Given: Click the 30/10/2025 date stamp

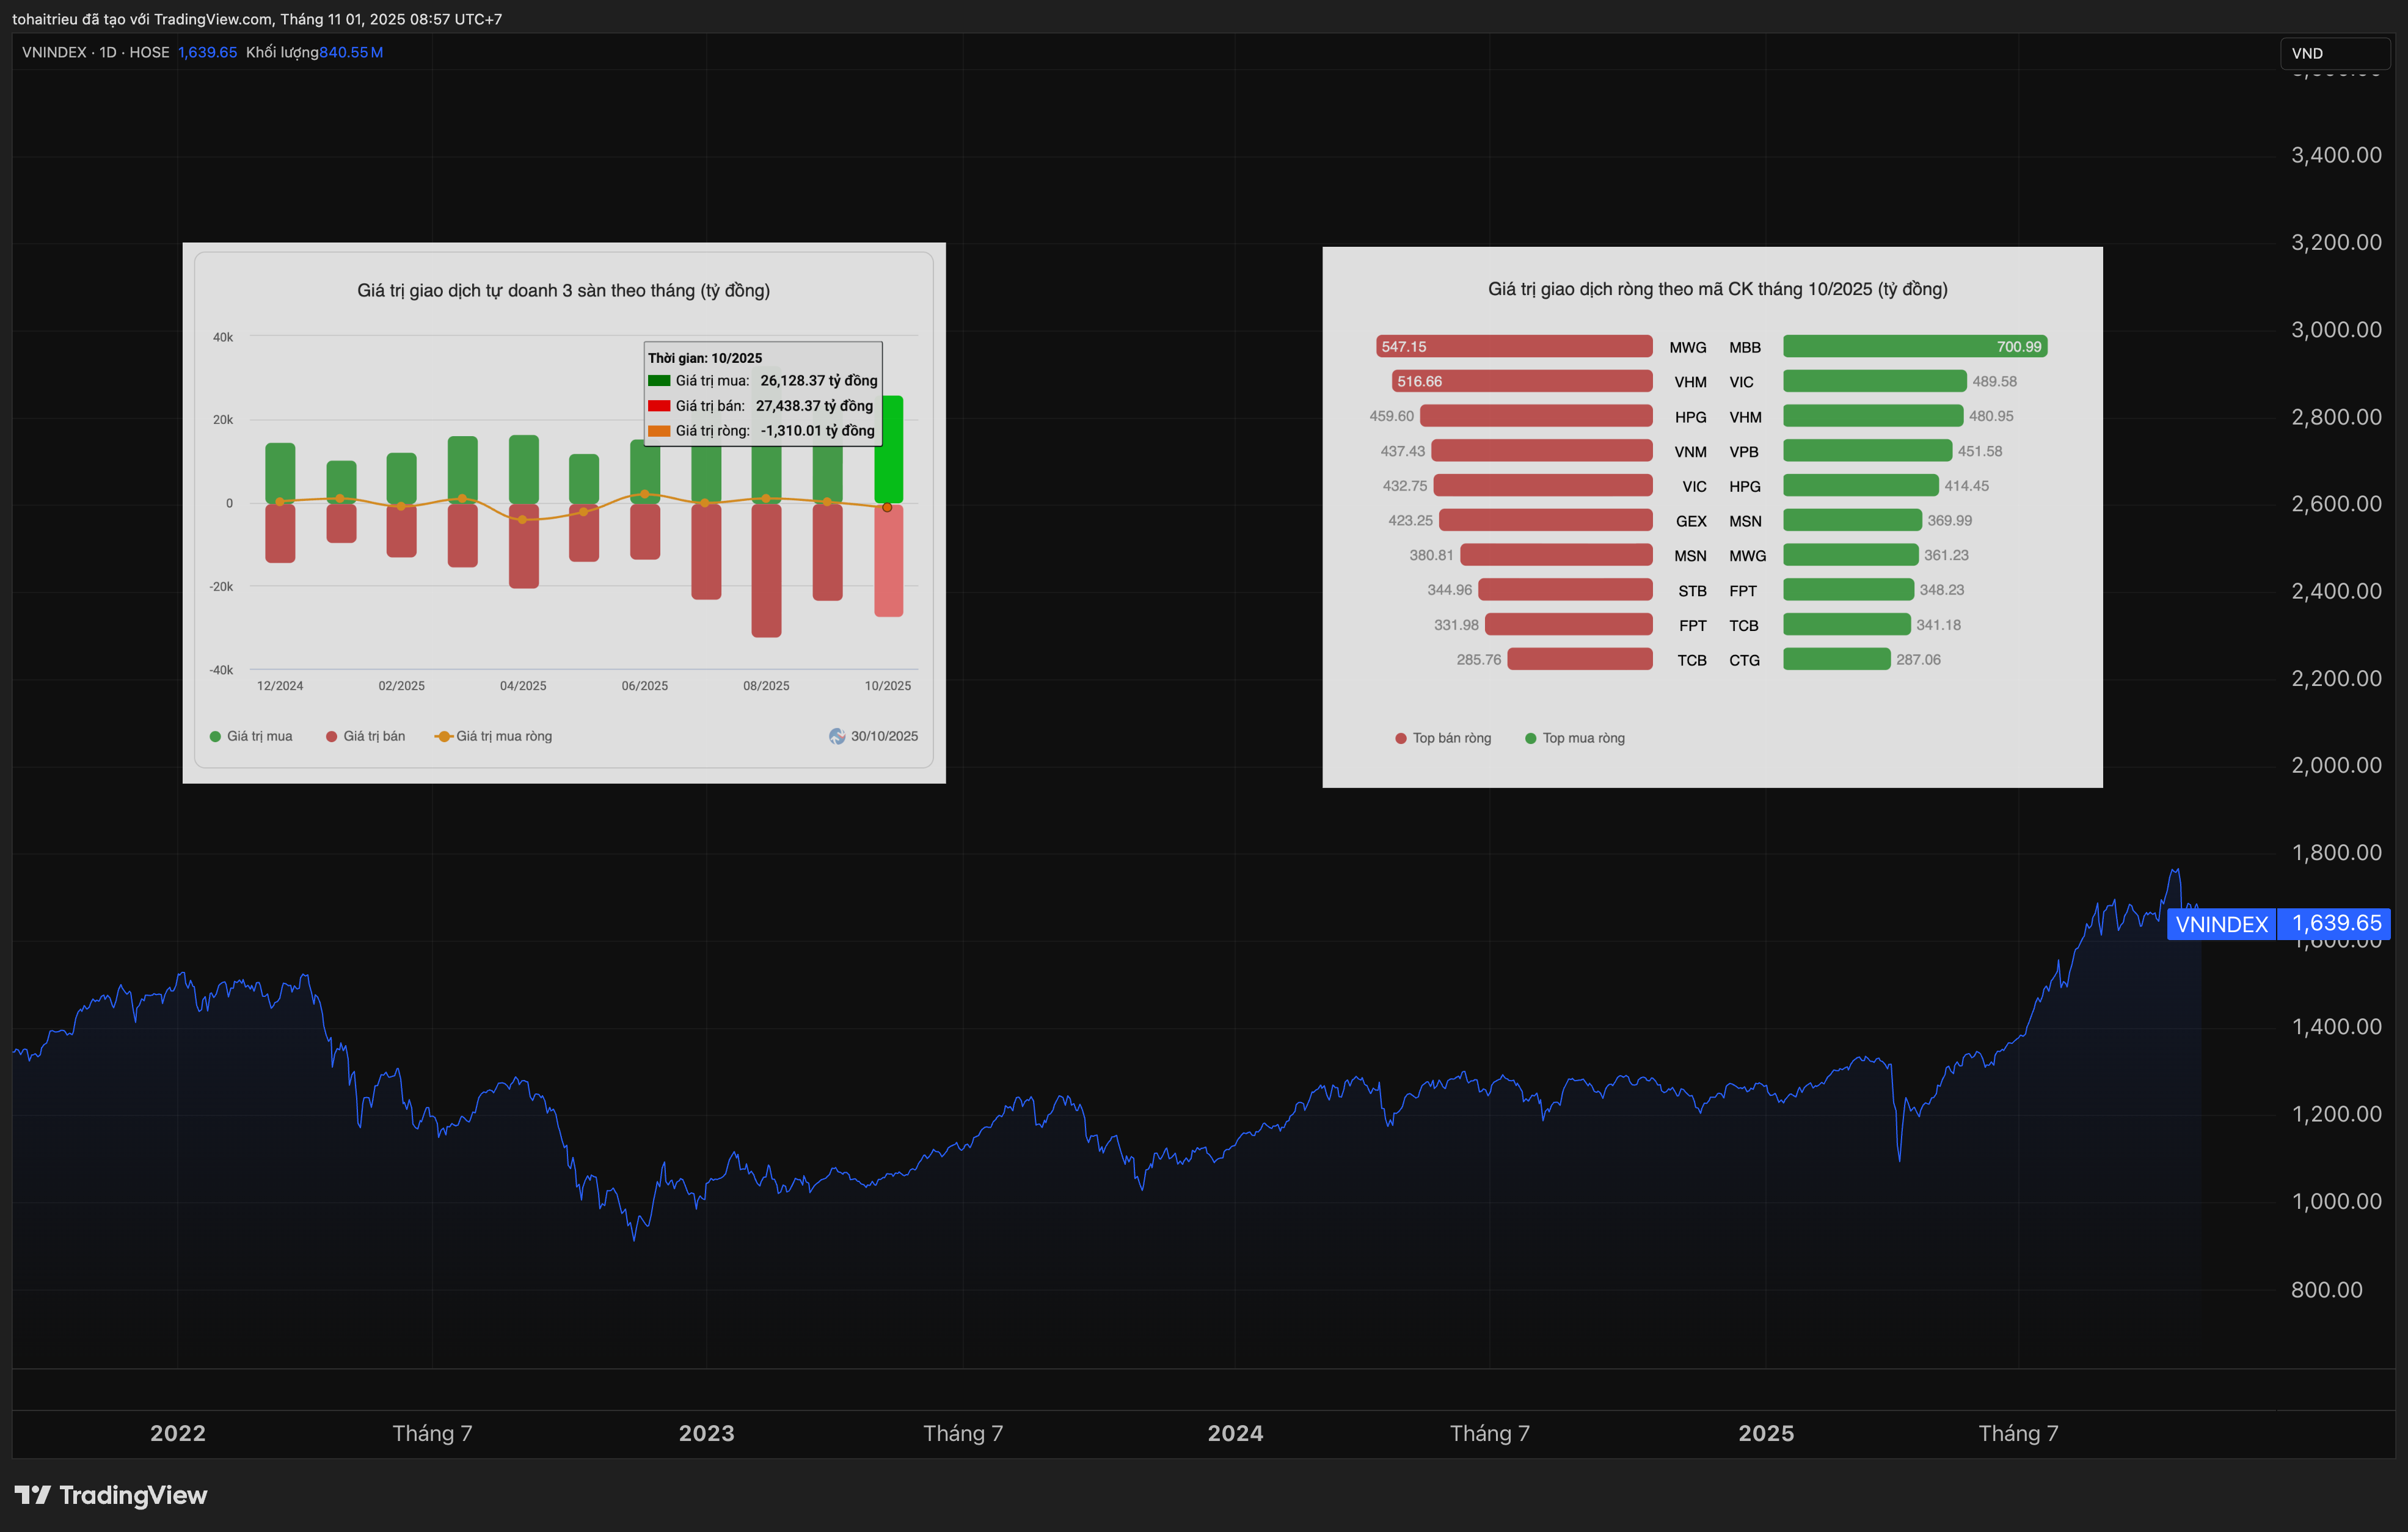Looking at the screenshot, I should tap(884, 736).
